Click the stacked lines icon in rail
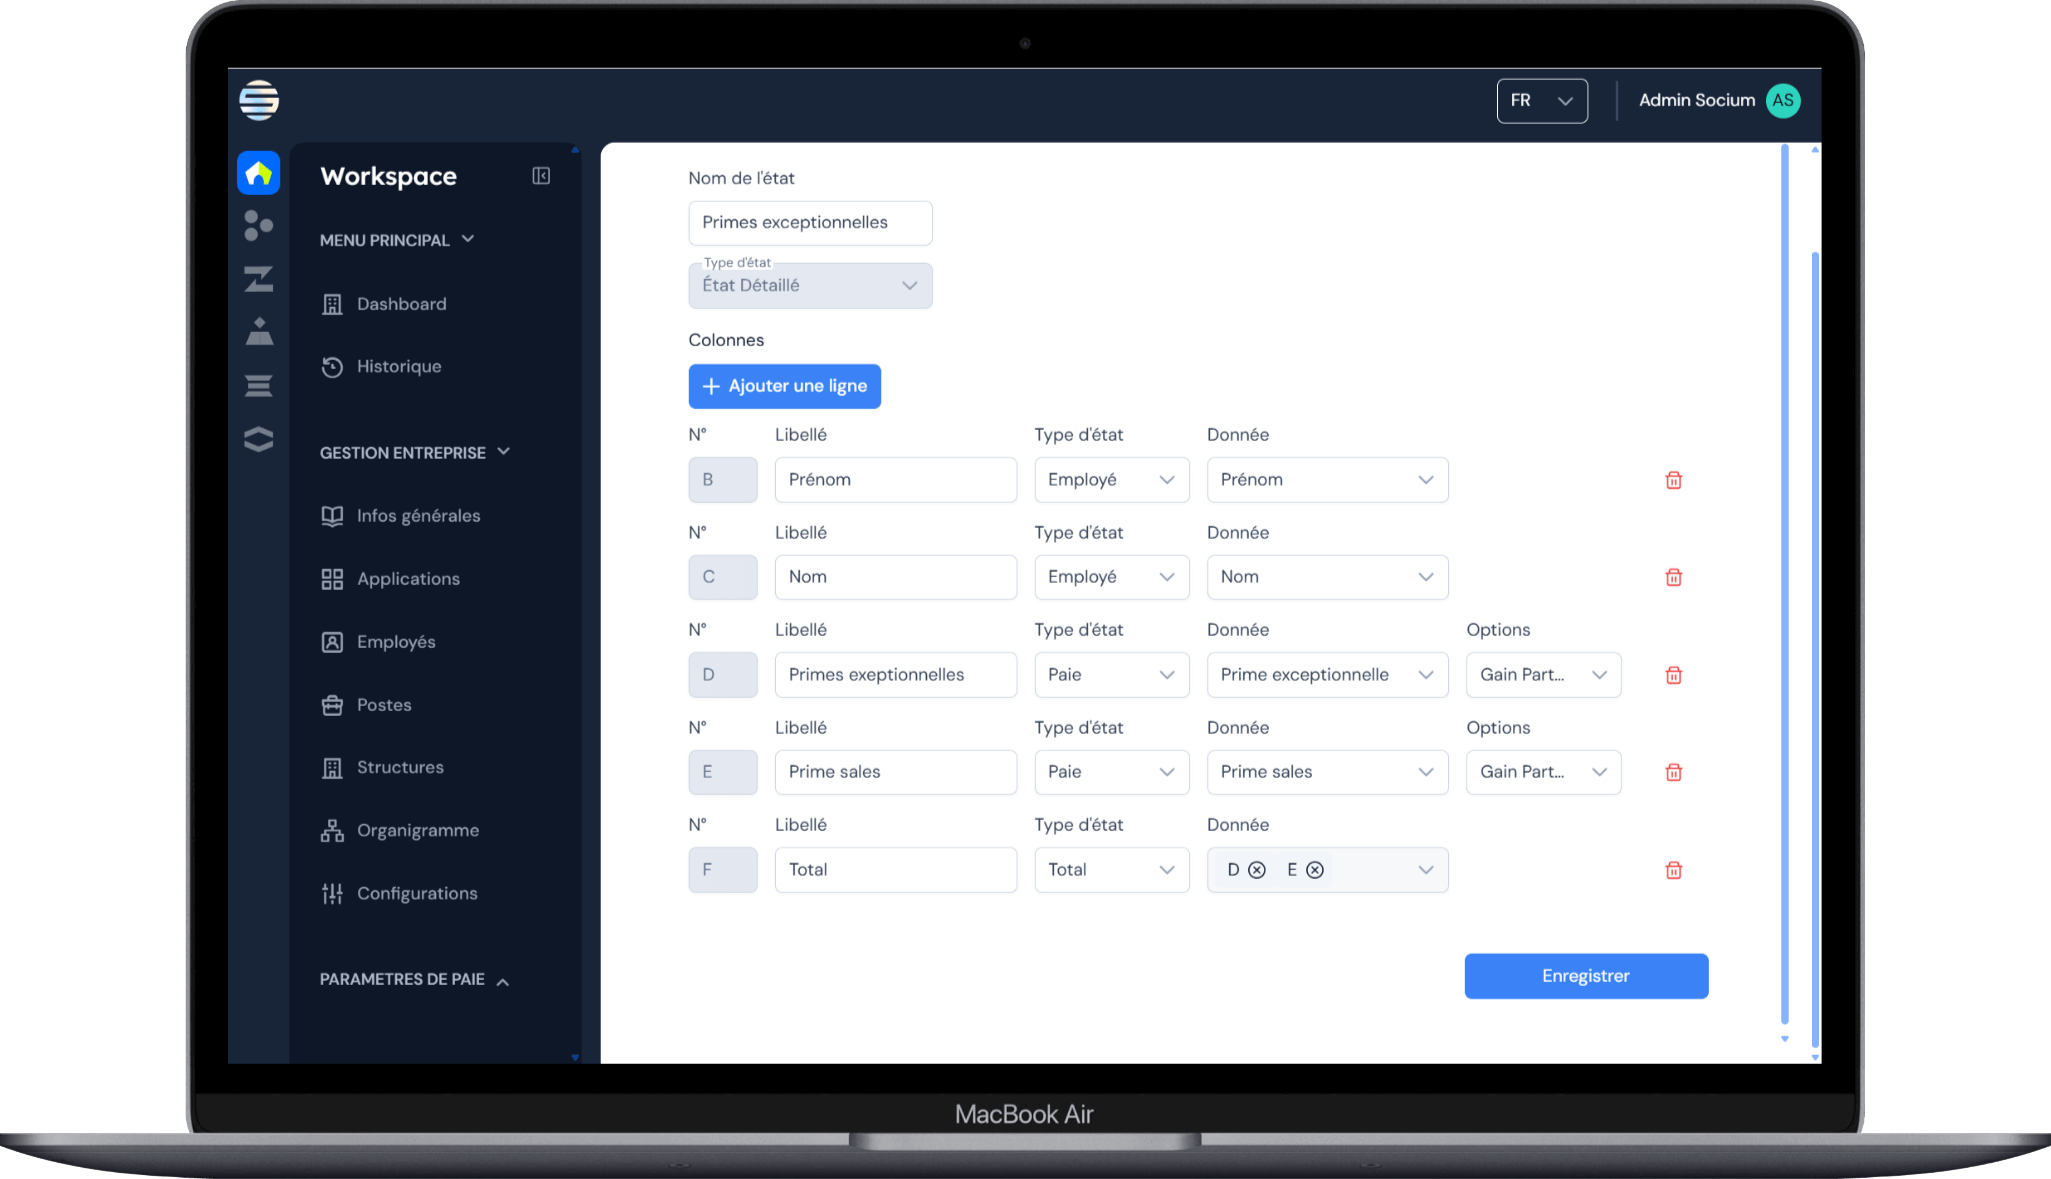 (258, 386)
